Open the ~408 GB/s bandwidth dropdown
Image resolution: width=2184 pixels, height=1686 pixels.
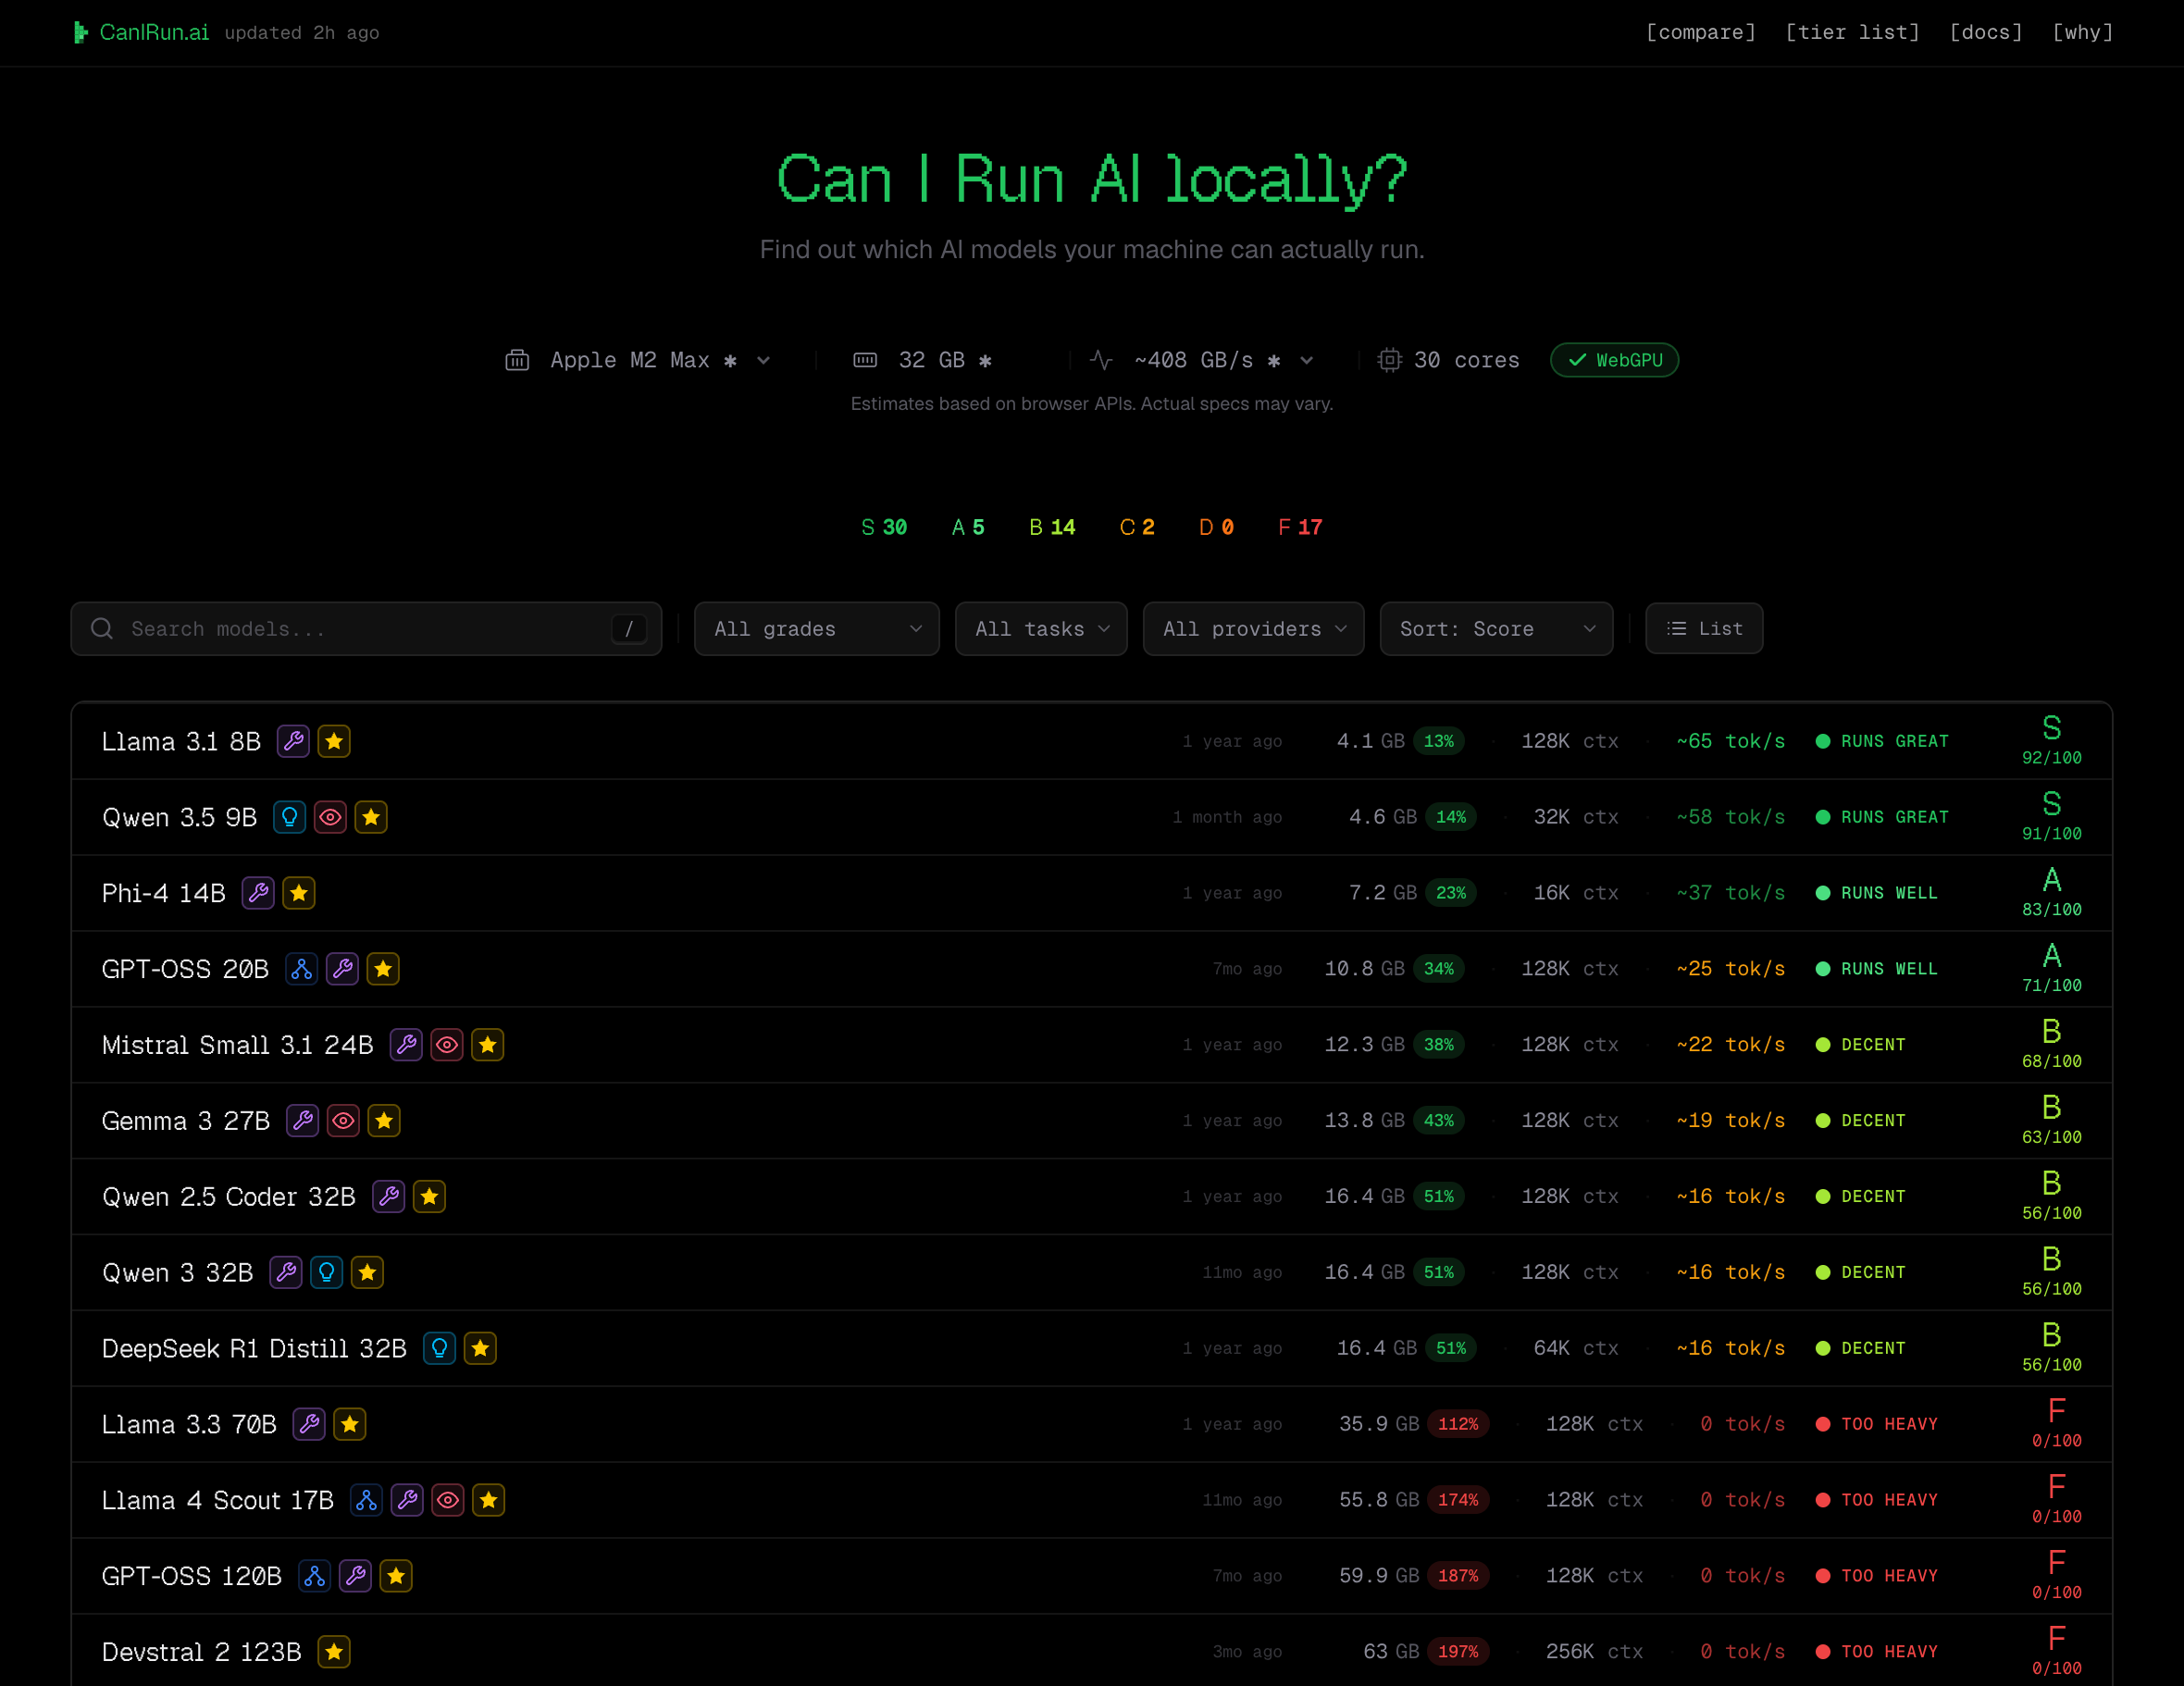(1202, 360)
